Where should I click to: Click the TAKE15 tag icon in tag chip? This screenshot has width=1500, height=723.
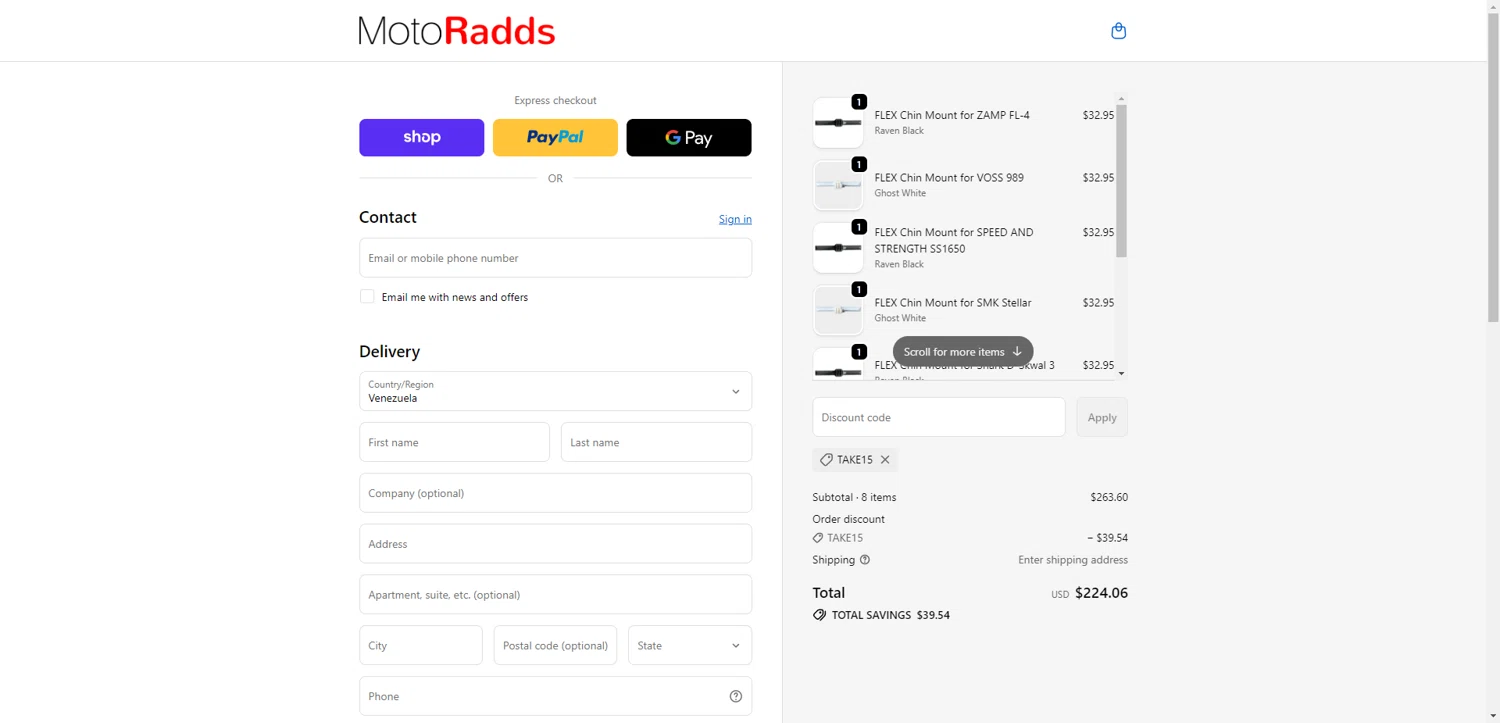826,460
